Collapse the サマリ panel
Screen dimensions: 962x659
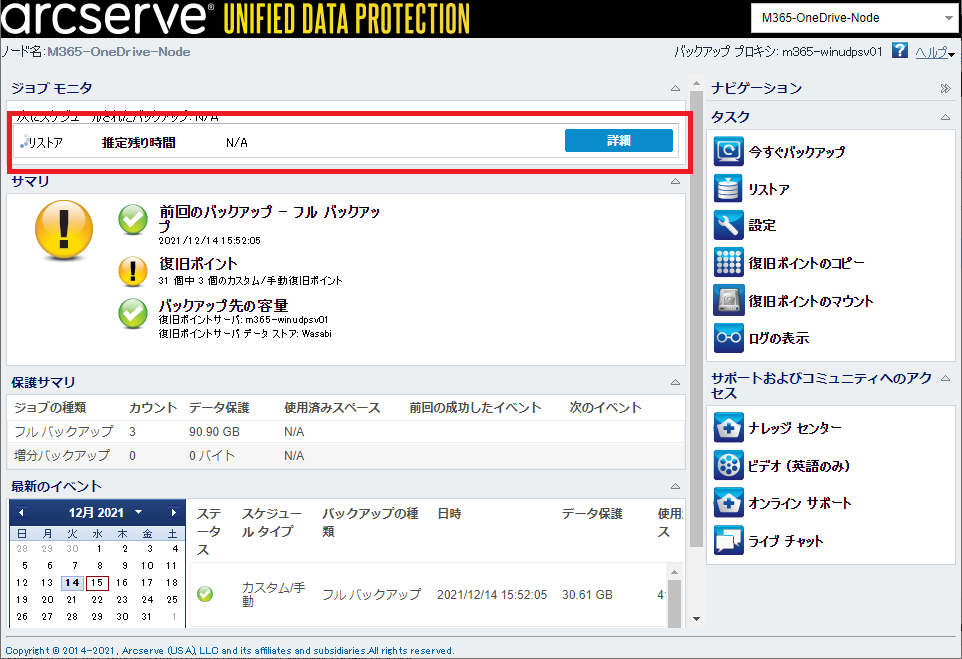point(675,181)
